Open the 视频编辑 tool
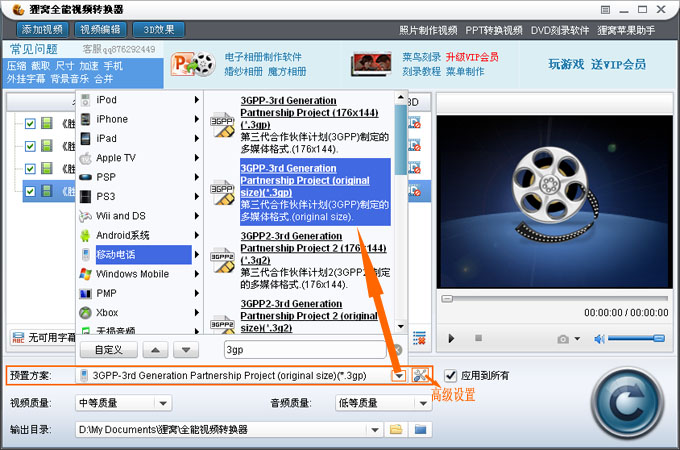The image size is (680, 450). [x=100, y=29]
